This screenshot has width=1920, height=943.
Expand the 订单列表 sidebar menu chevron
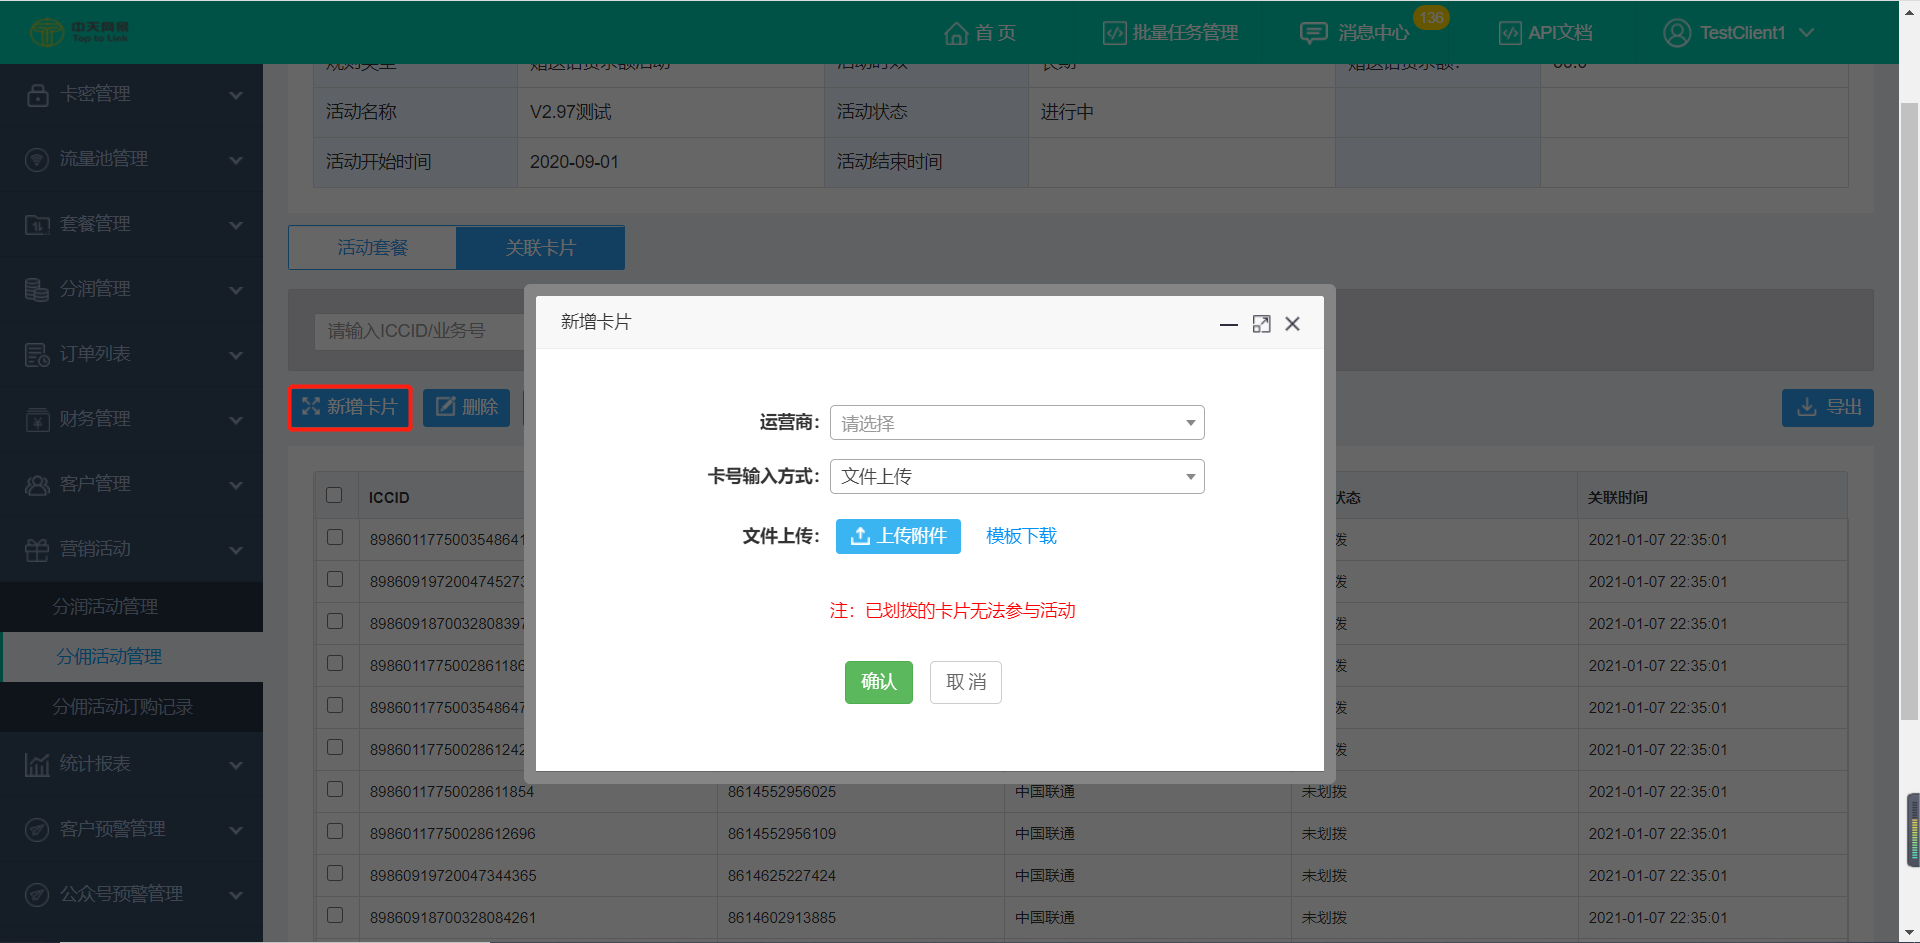click(236, 356)
